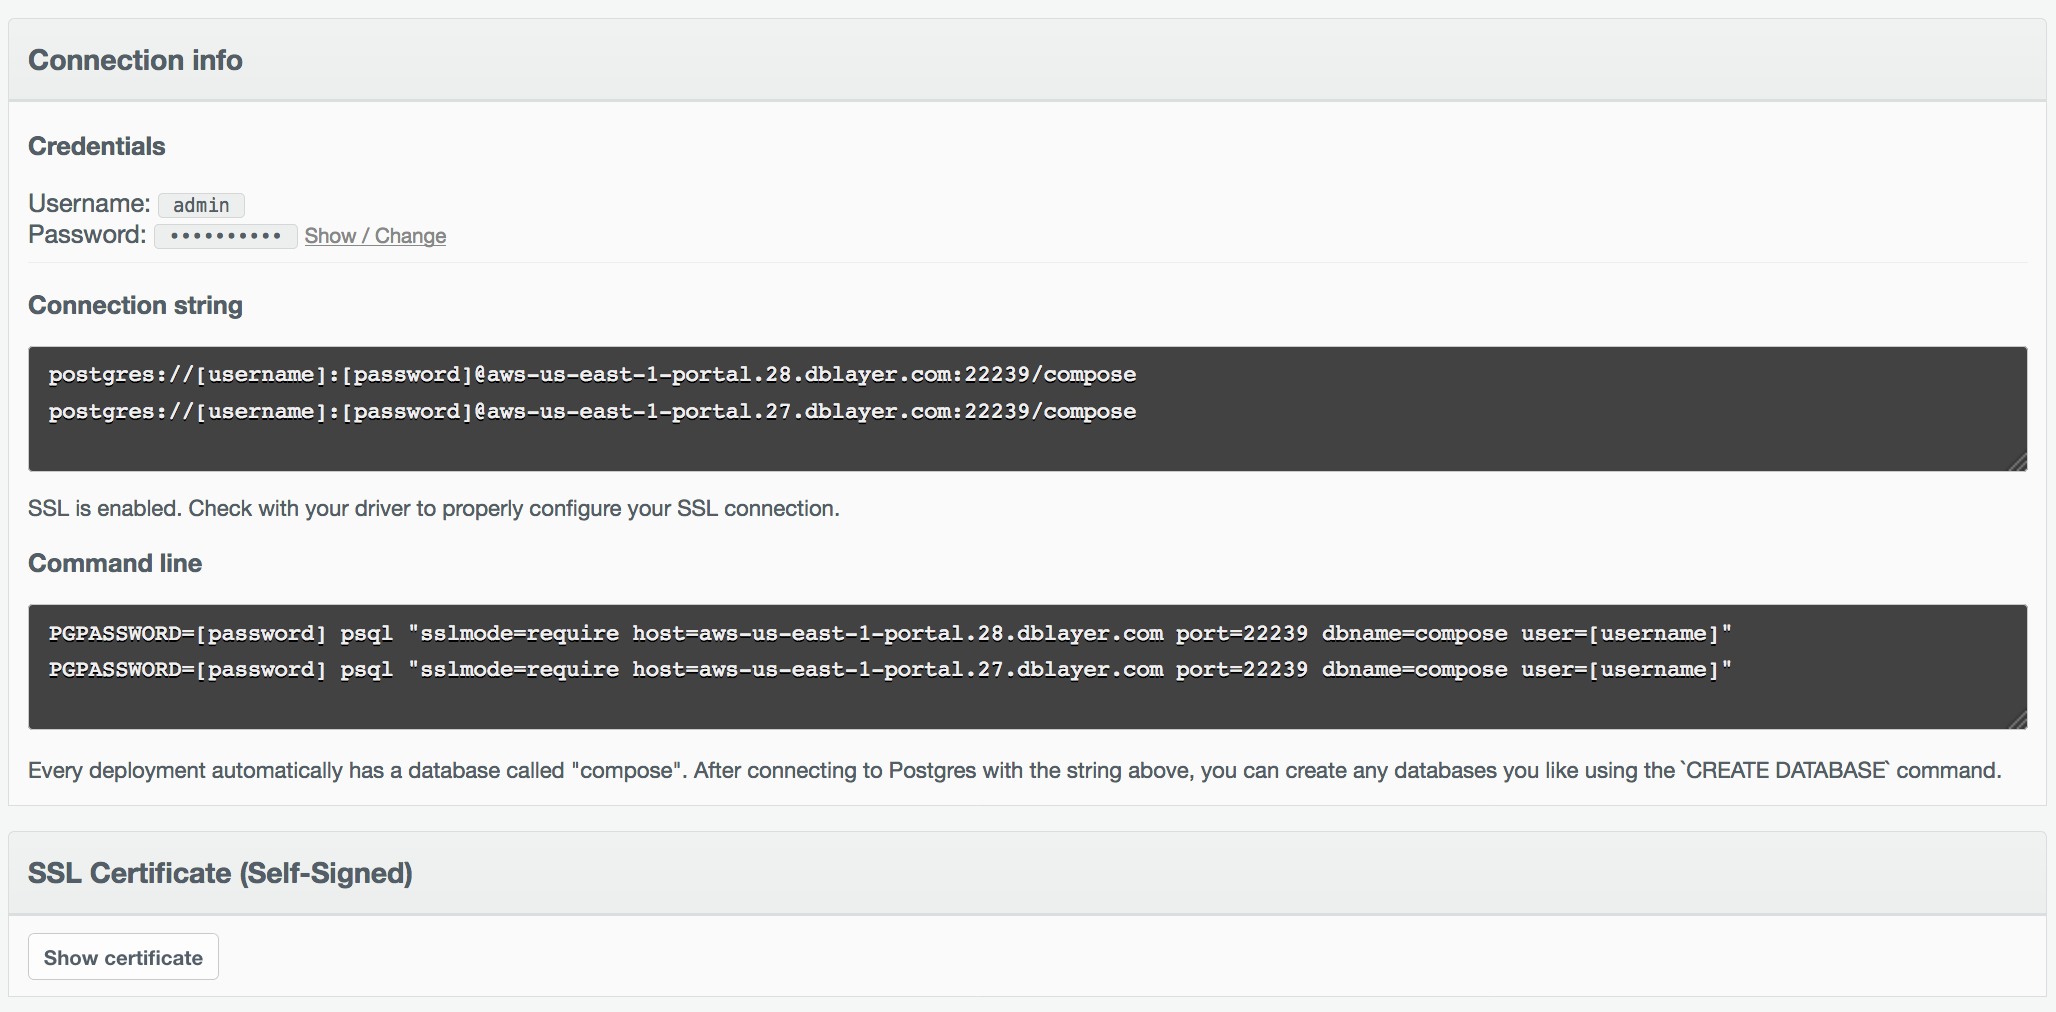Image resolution: width=2056 pixels, height=1012 pixels.
Task: Click the Credentials heading
Action: (96, 146)
